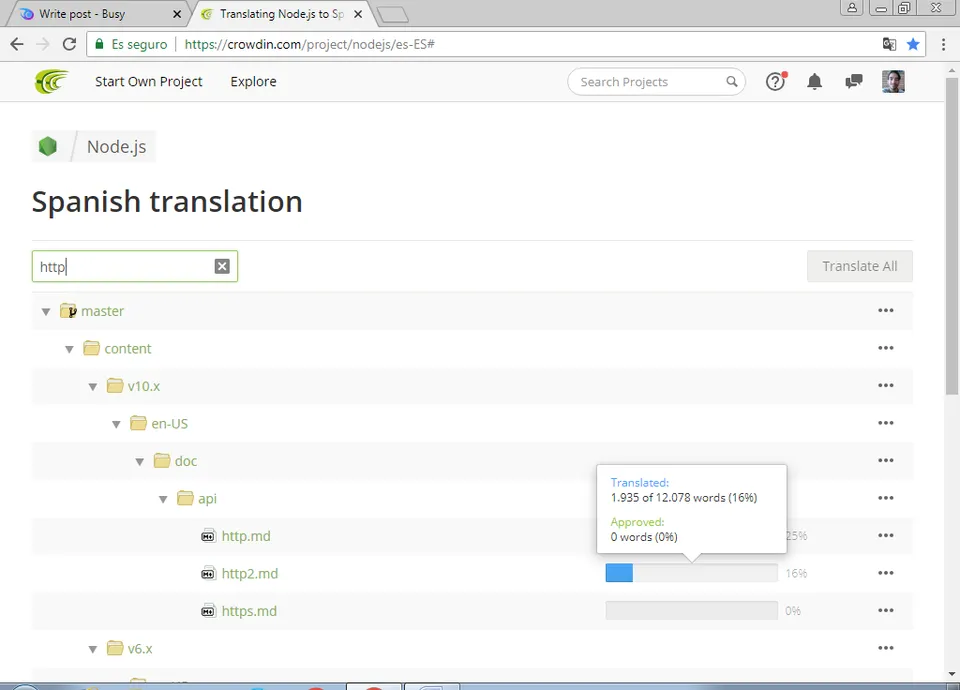The height and width of the screenshot is (690, 960).
Task: Open the http.md file
Action: click(x=246, y=536)
